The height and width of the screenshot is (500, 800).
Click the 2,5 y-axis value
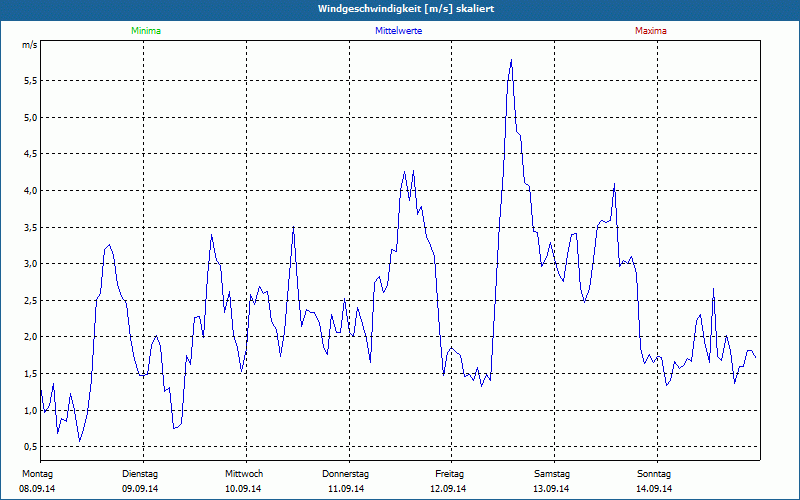31,301
